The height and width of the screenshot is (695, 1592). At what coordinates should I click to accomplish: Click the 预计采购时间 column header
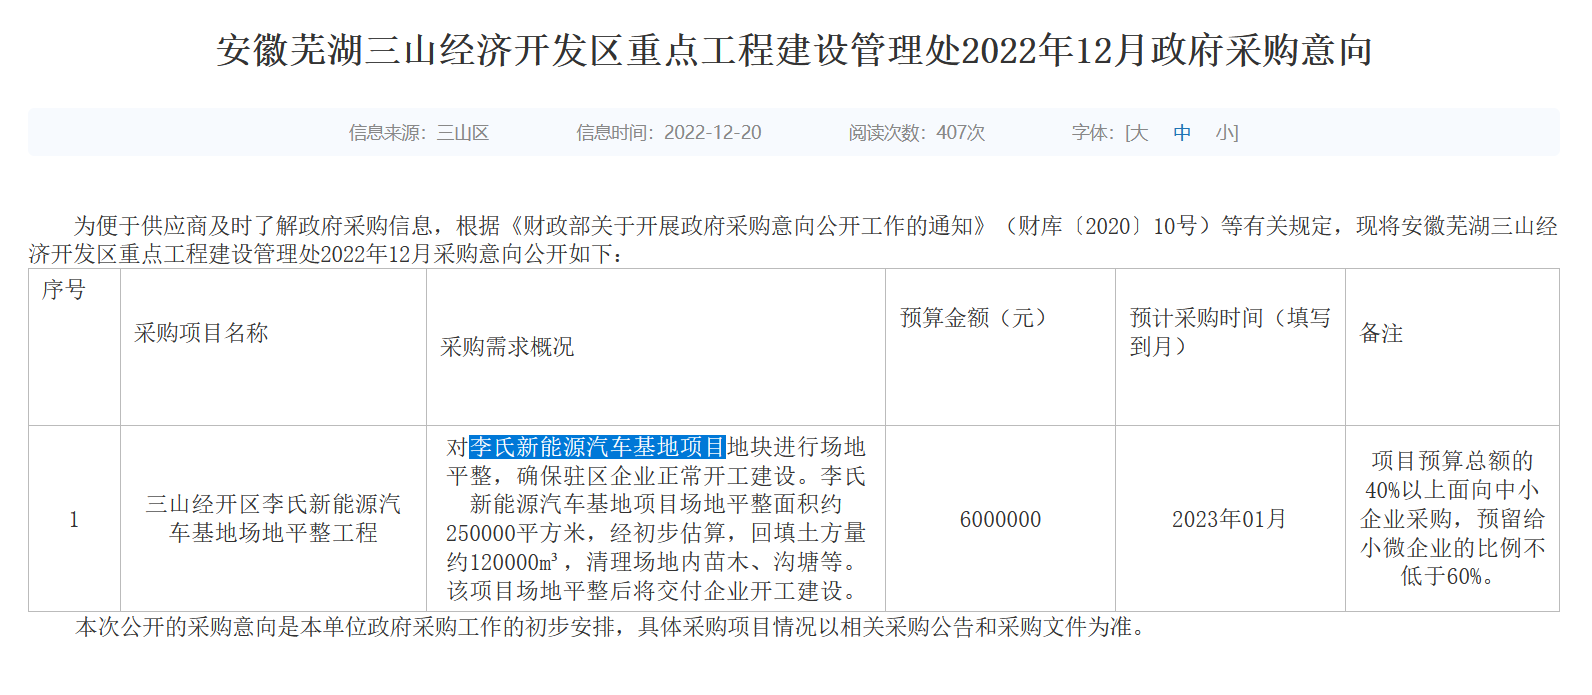click(1229, 332)
